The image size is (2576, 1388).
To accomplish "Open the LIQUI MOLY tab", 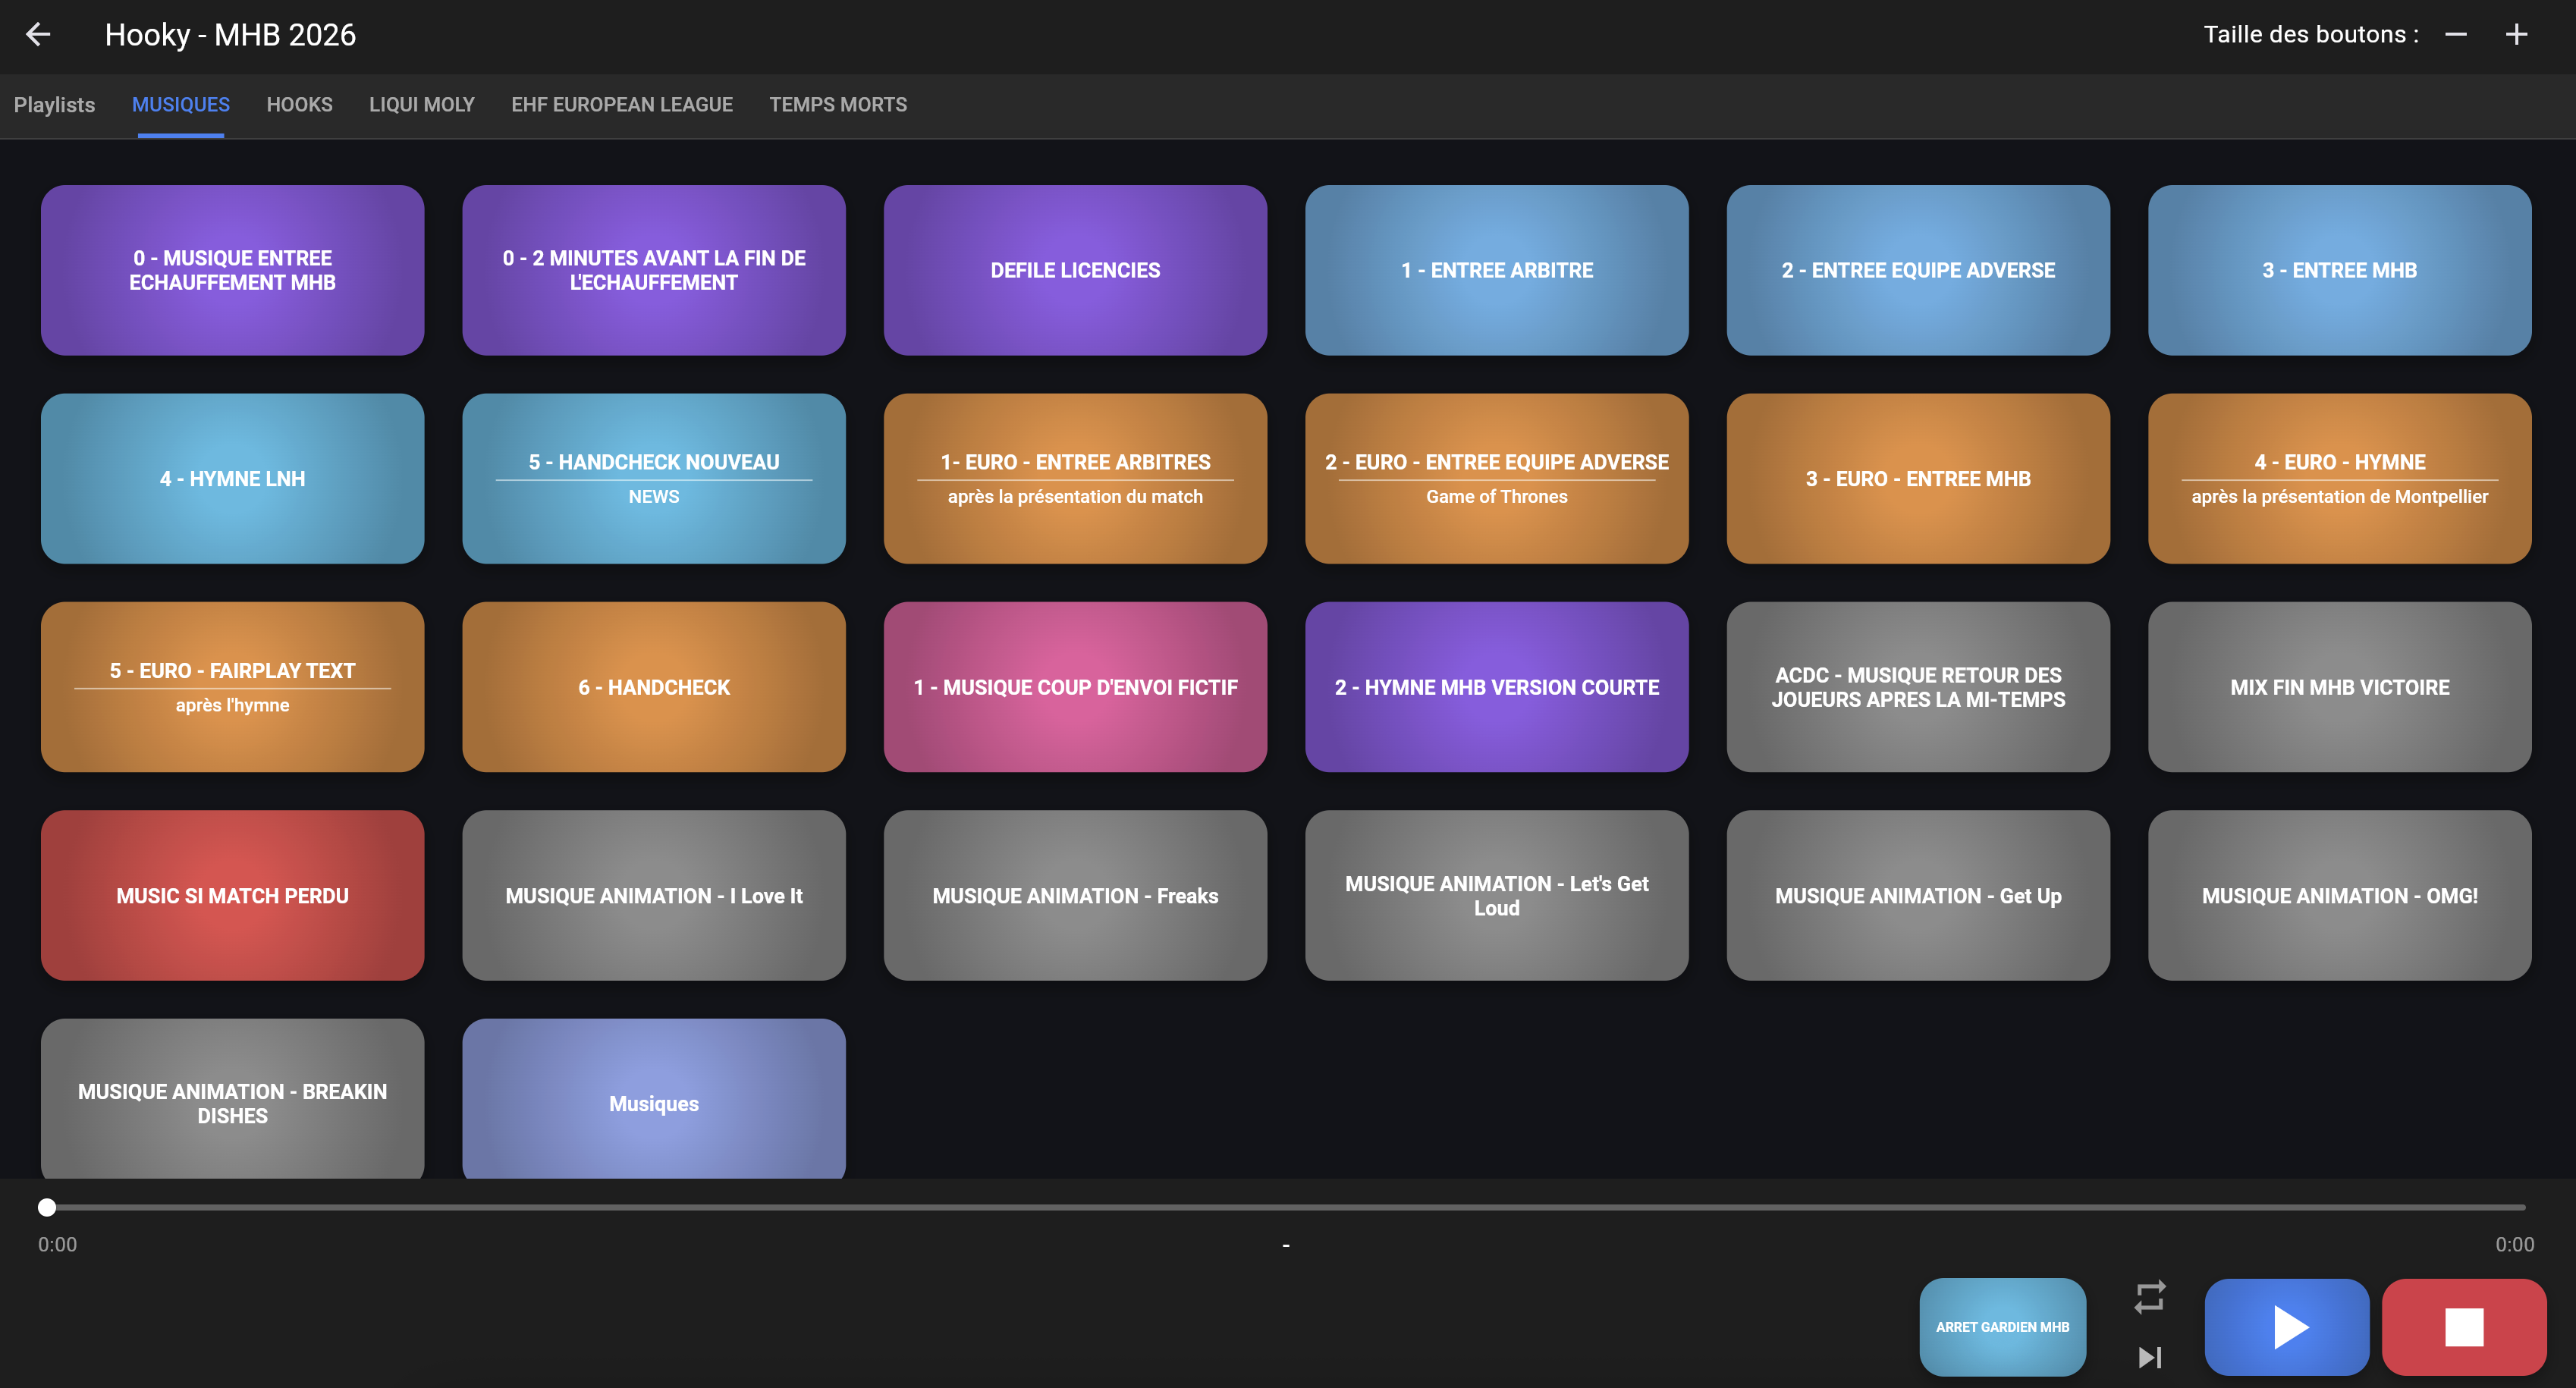I will tap(421, 104).
